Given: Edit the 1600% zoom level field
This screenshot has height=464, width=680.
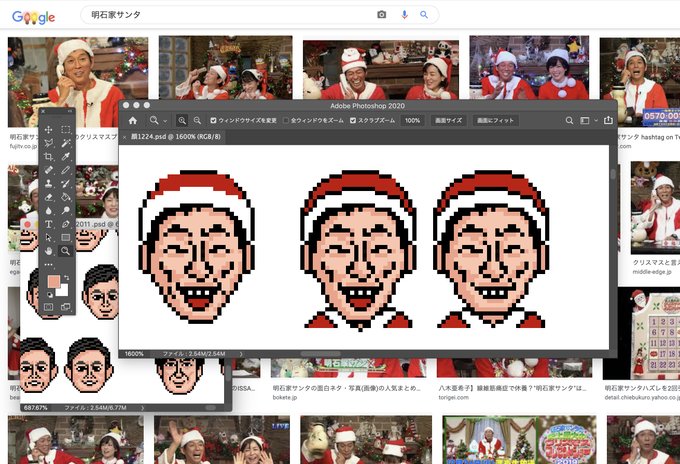Looking at the screenshot, I should coord(134,354).
